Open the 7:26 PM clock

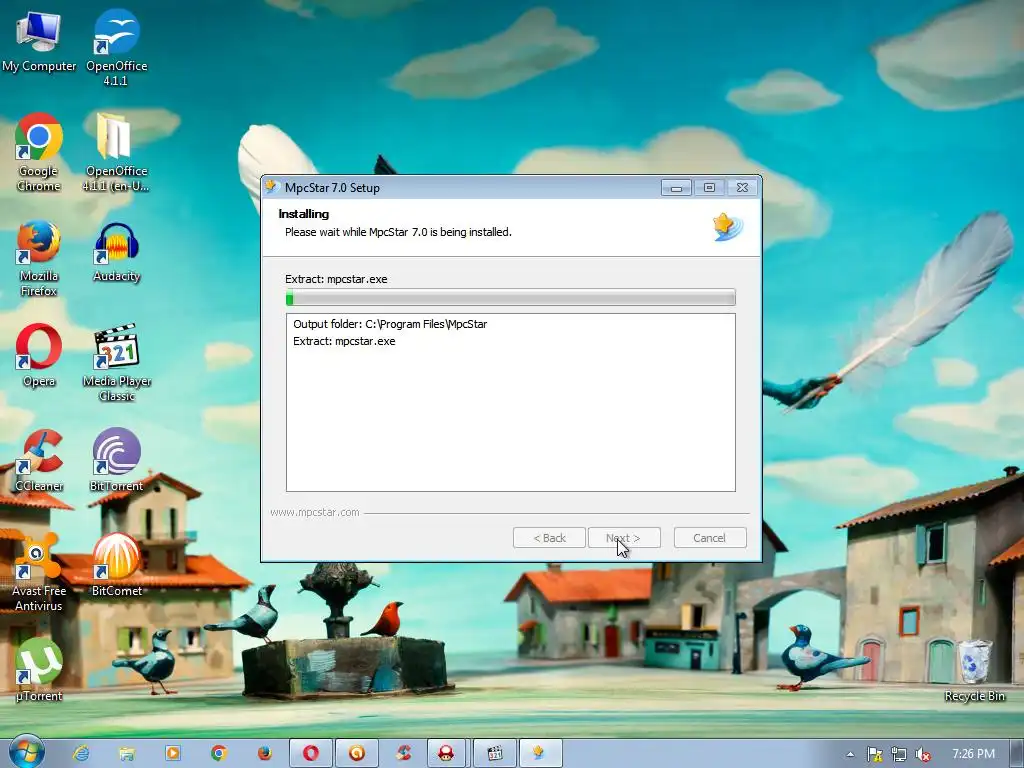973,754
